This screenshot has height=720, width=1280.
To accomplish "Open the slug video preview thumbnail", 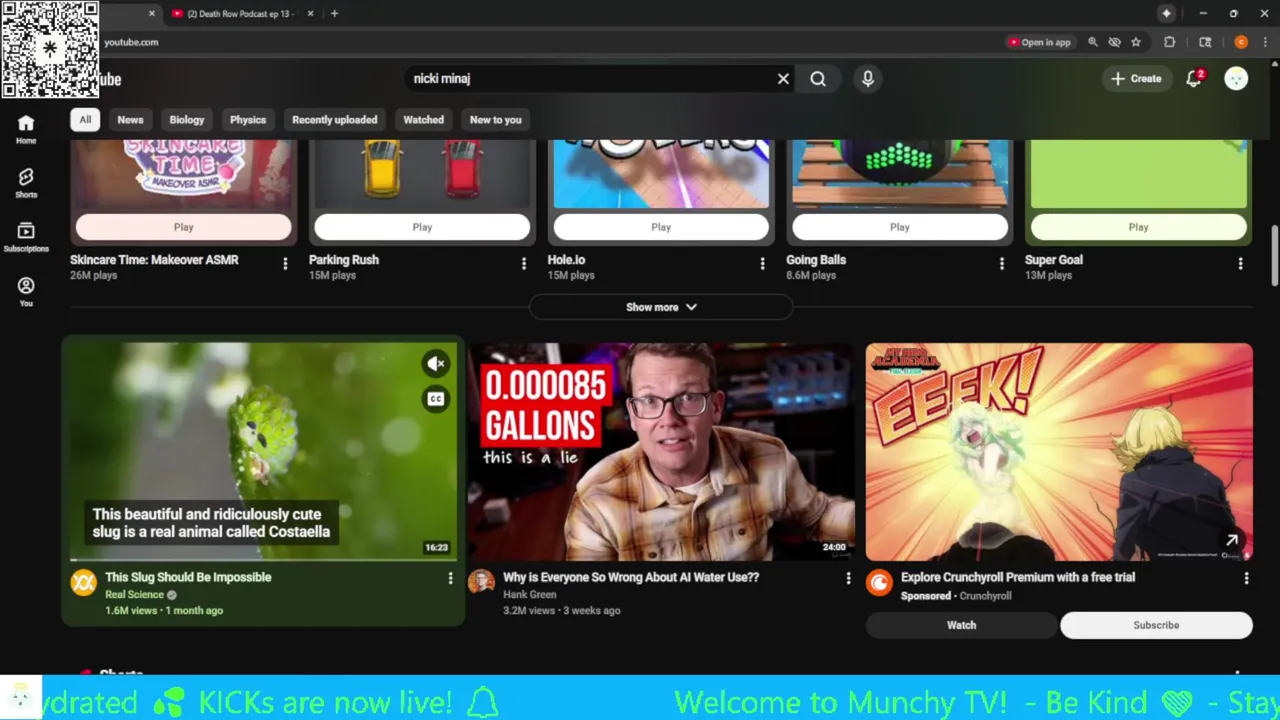I will pyautogui.click(x=263, y=452).
